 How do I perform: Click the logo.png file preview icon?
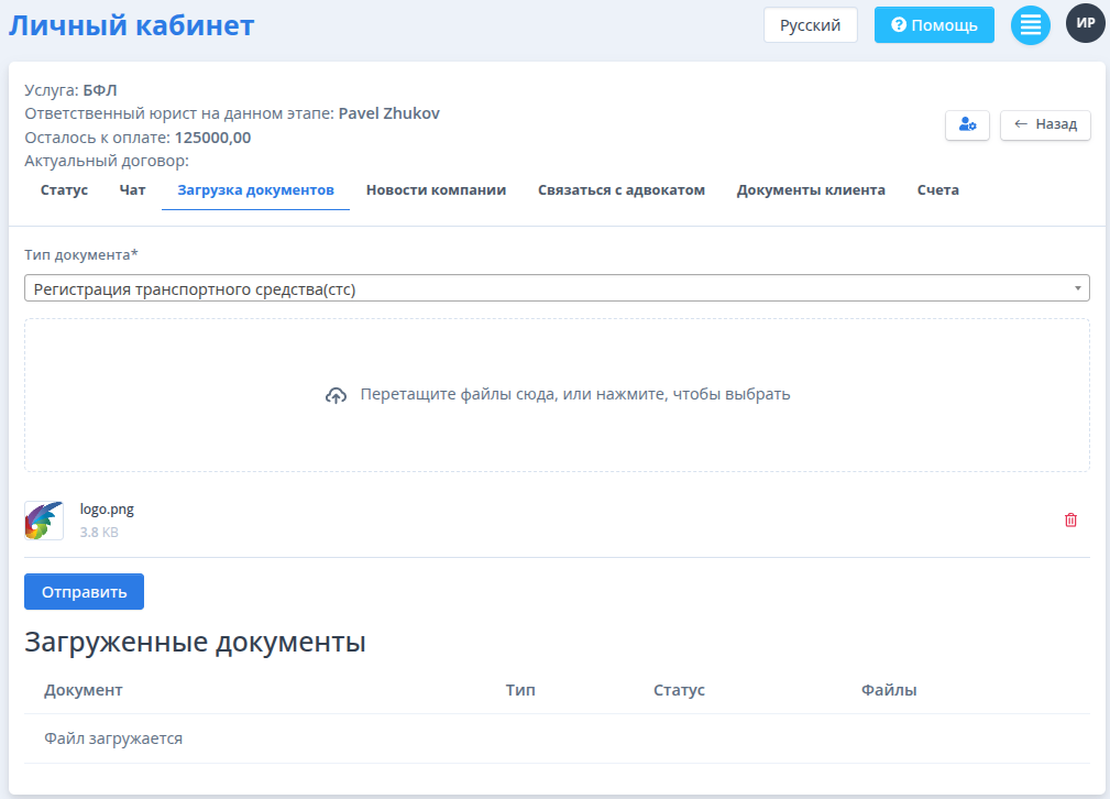[x=43, y=519]
